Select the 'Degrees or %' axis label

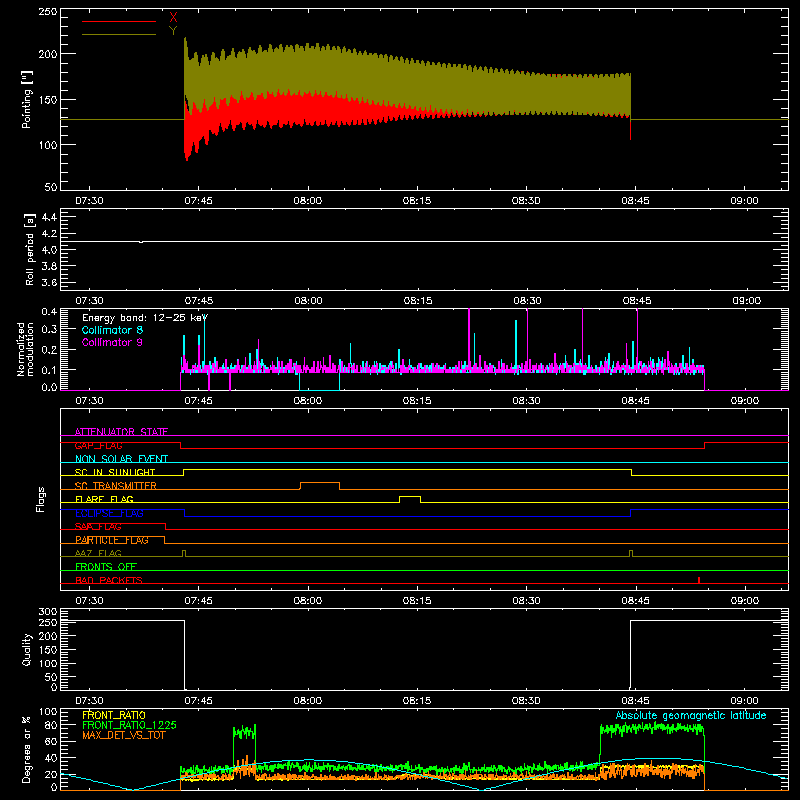tap(27, 749)
